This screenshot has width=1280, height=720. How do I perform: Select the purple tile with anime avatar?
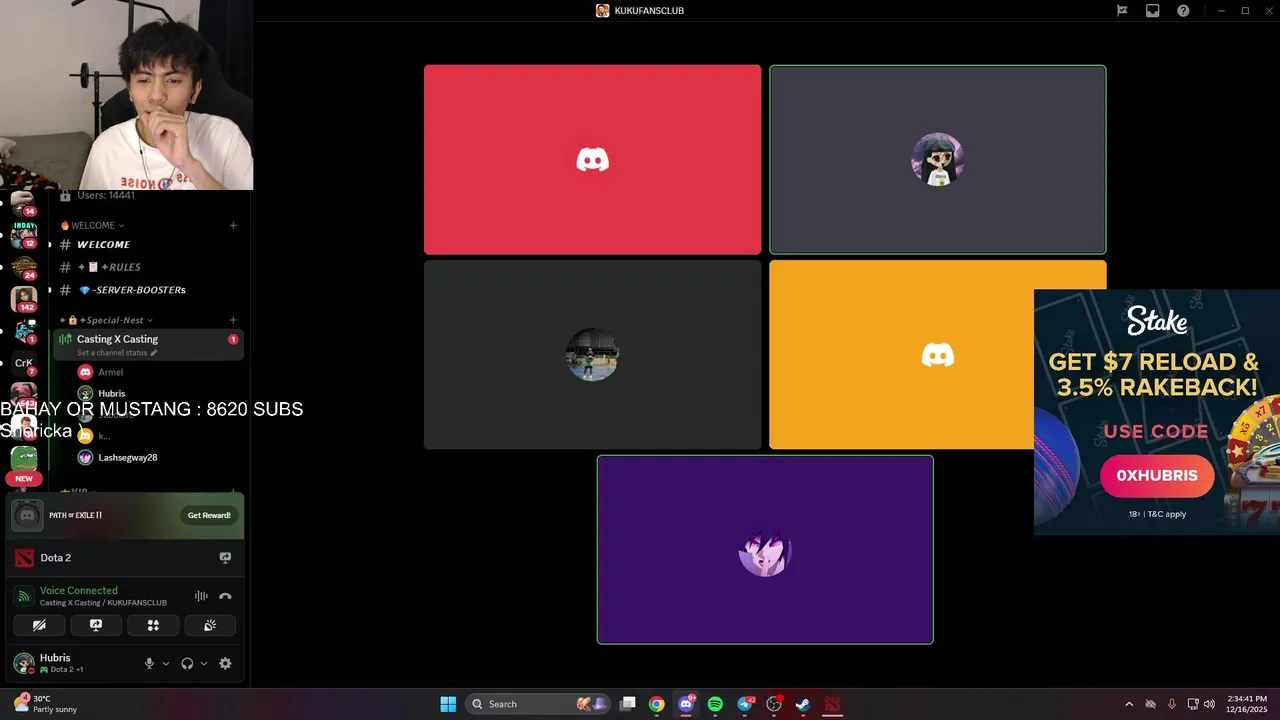pyautogui.click(x=765, y=550)
